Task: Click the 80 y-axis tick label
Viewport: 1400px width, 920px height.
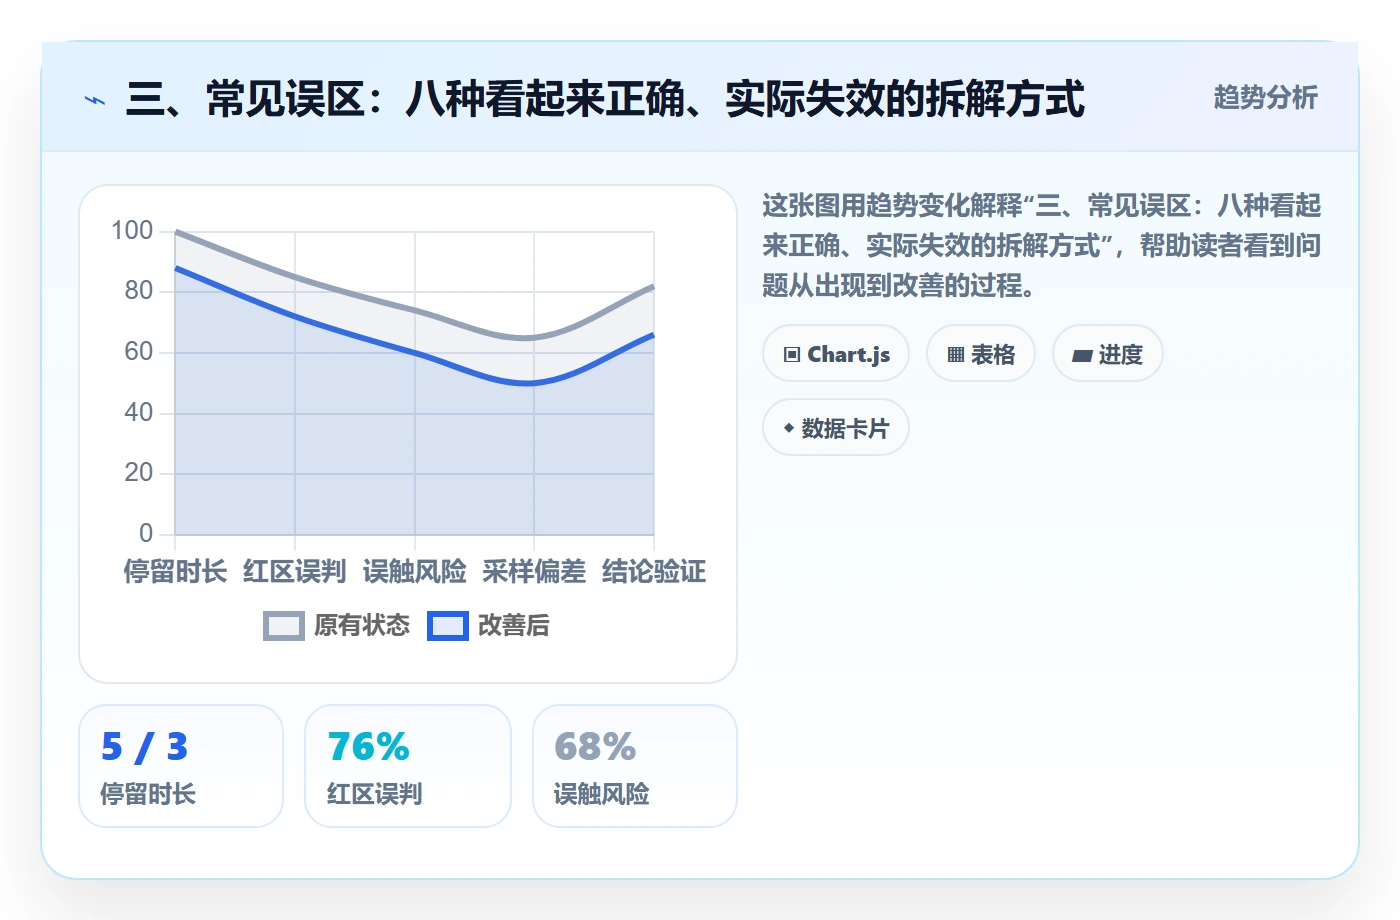Action: [139, 291]
